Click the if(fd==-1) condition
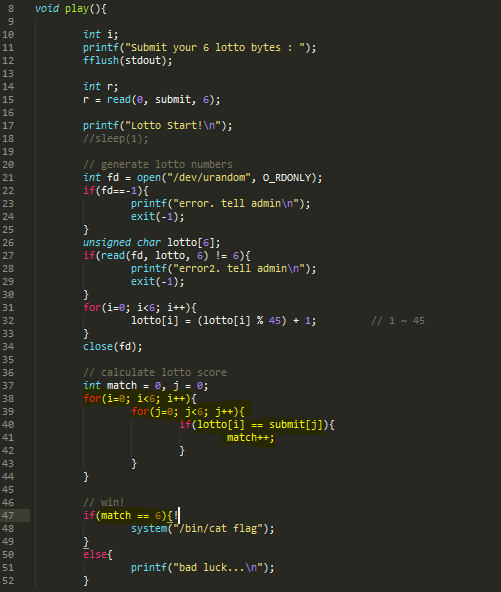Viewport: 501px width, 592px height. pos(116,190)
